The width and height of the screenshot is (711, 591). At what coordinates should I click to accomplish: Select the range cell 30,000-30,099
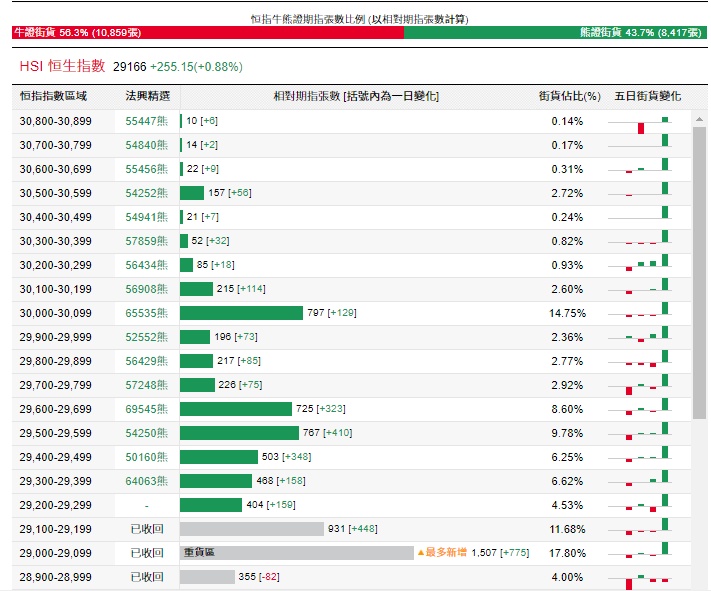(55, 313)
